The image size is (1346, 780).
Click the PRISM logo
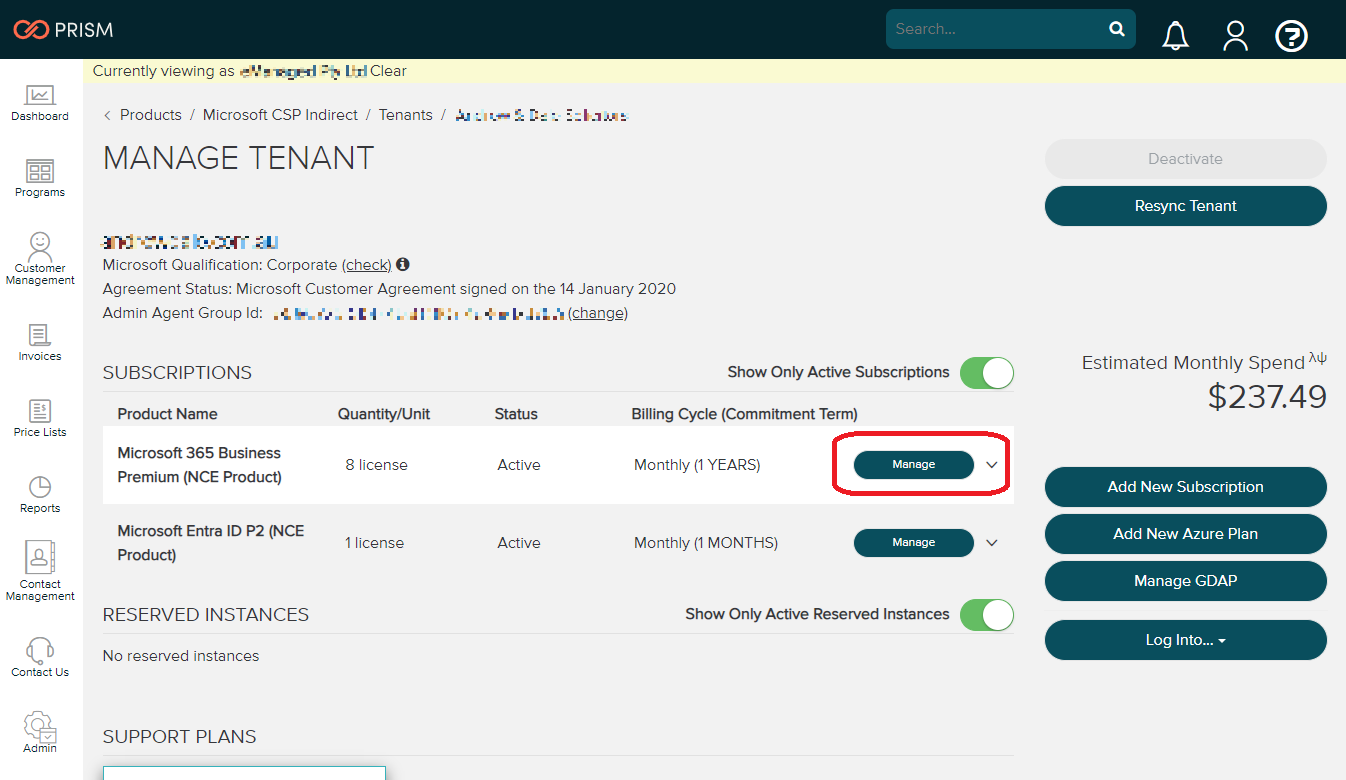[x=63, y=29]
